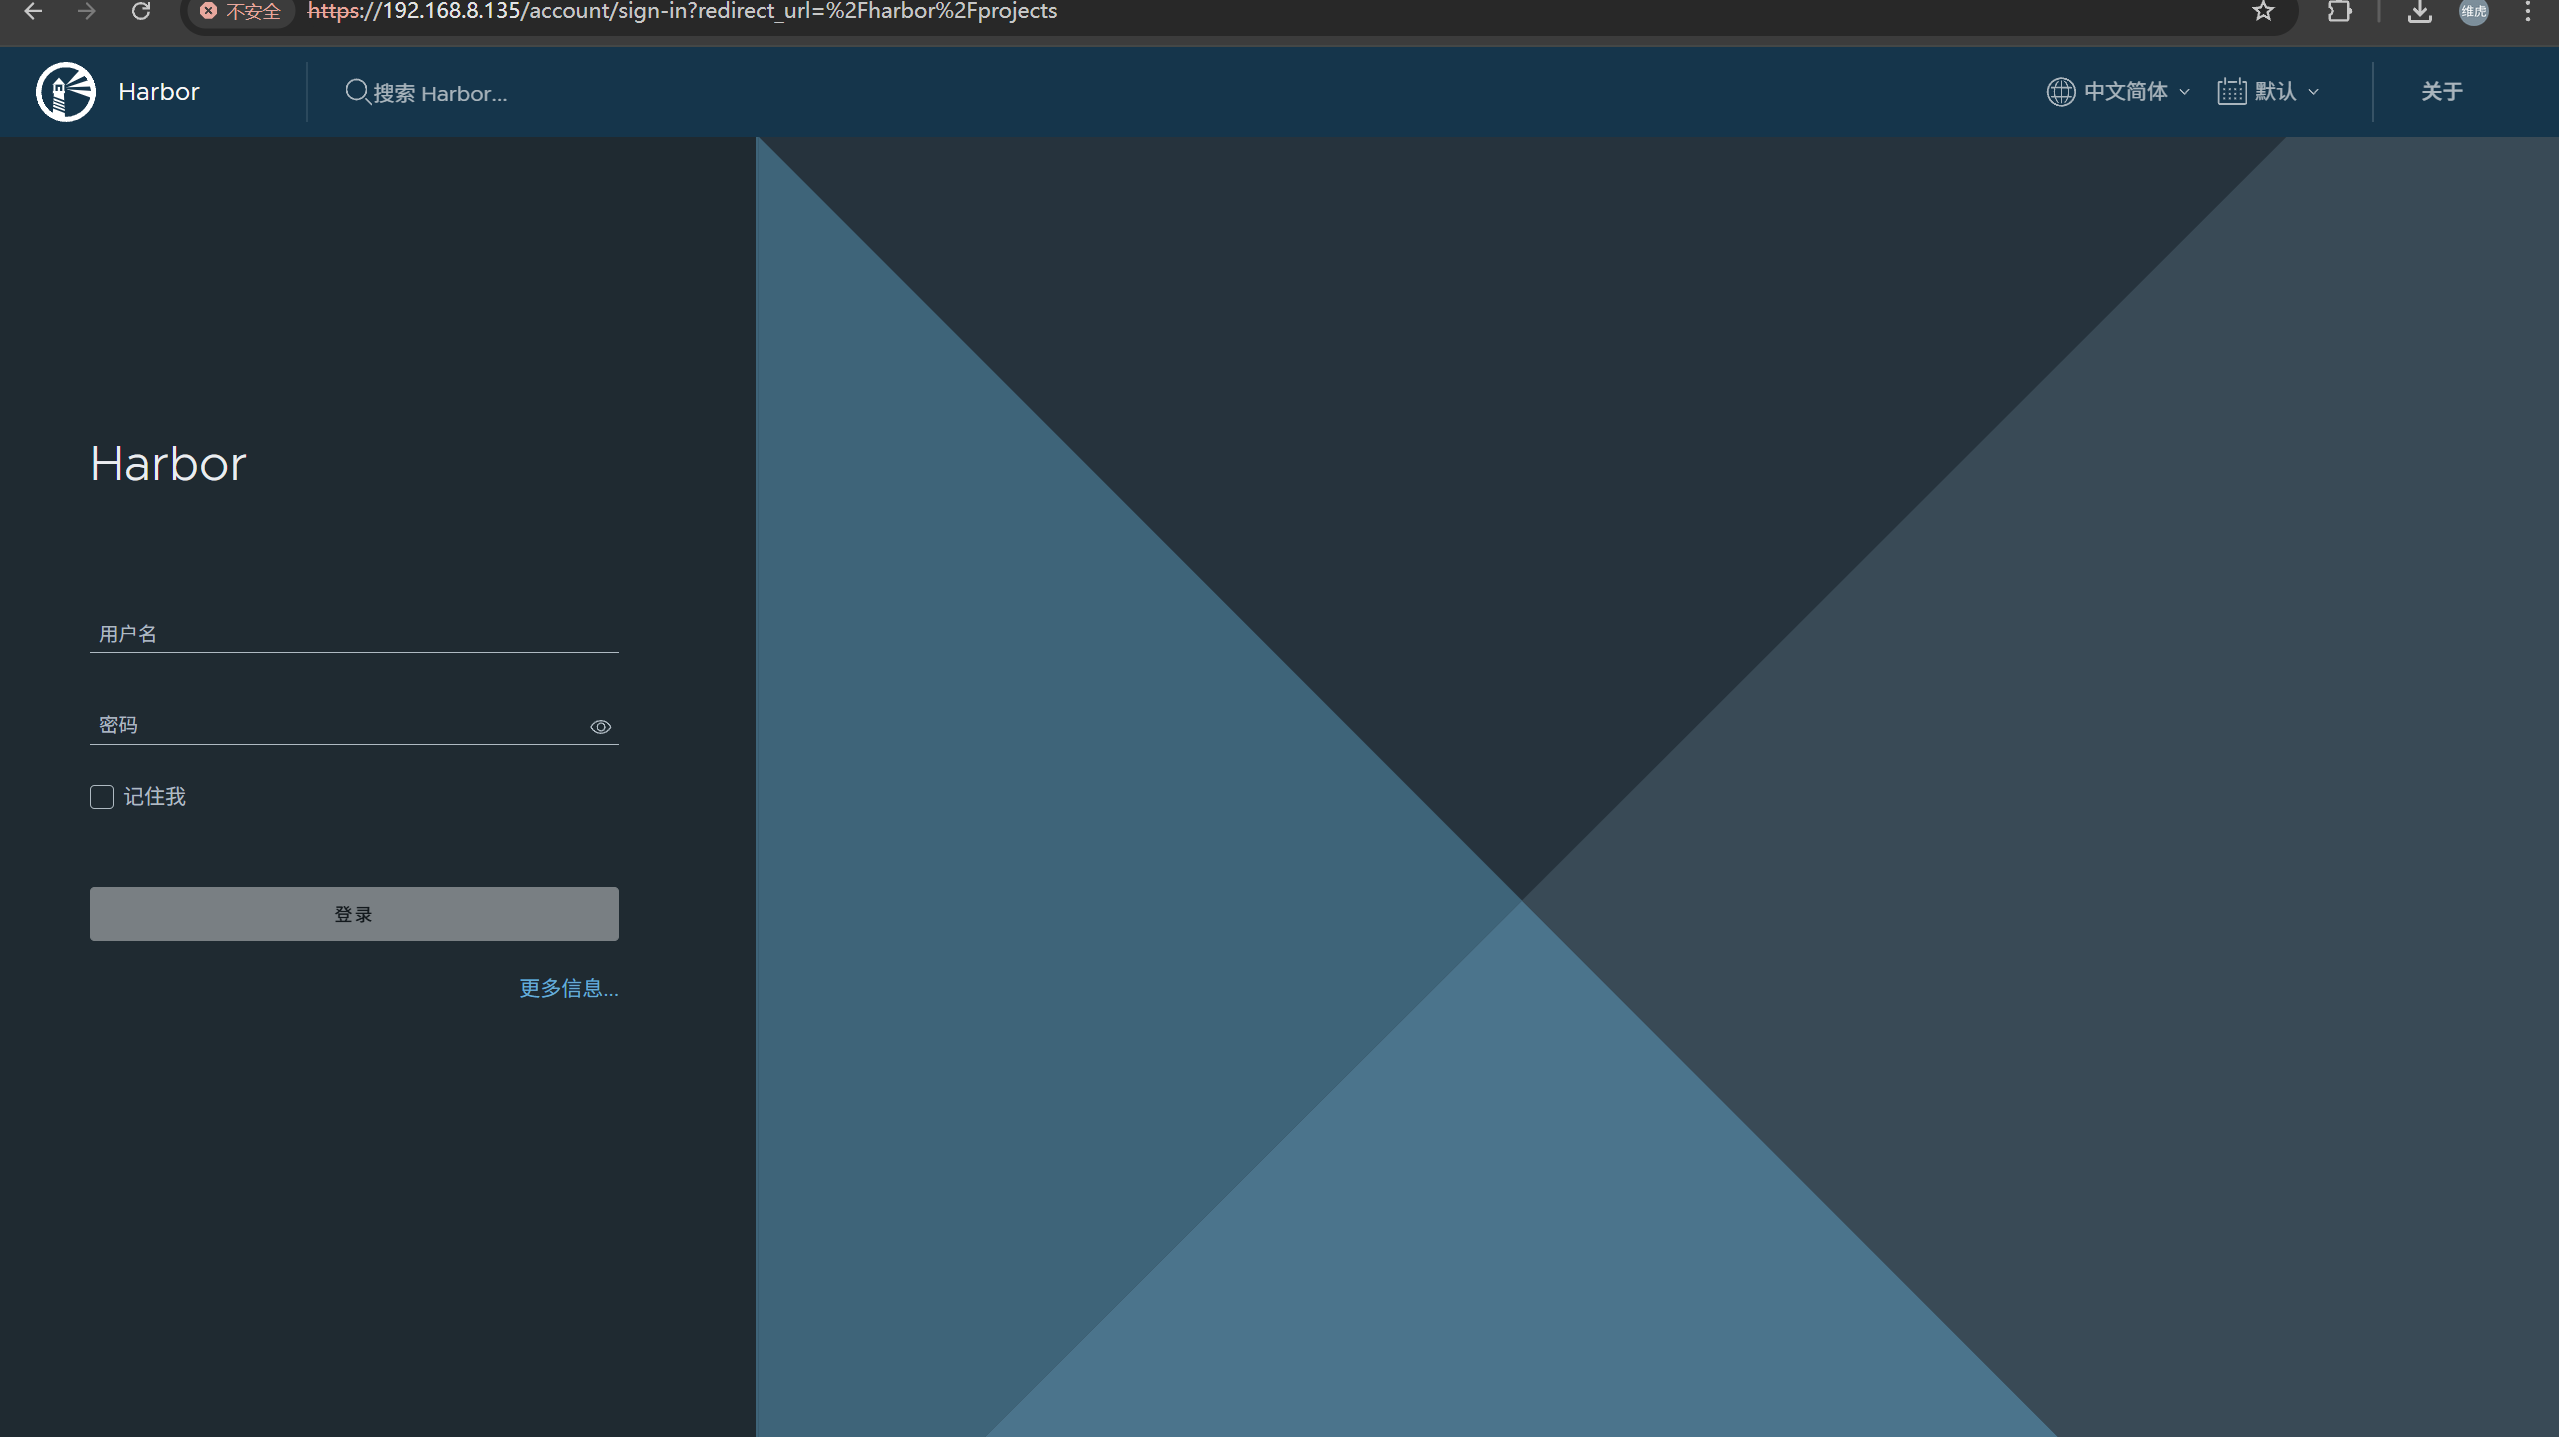The height and width of the screenshot is (1437, 2559).
Task: Click the Harbor lighthouse logo icon
Action: [66, 91]
